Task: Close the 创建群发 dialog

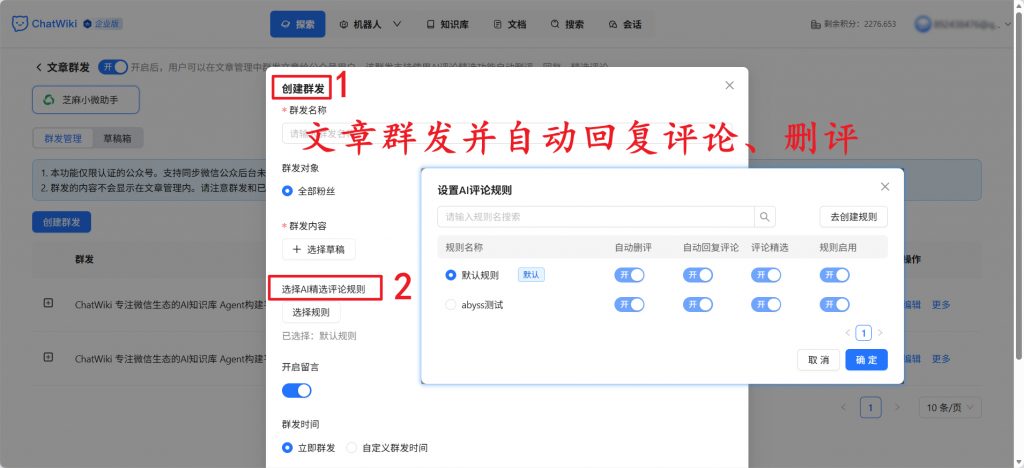Action: pyautogui.click(x=729, y=86)
